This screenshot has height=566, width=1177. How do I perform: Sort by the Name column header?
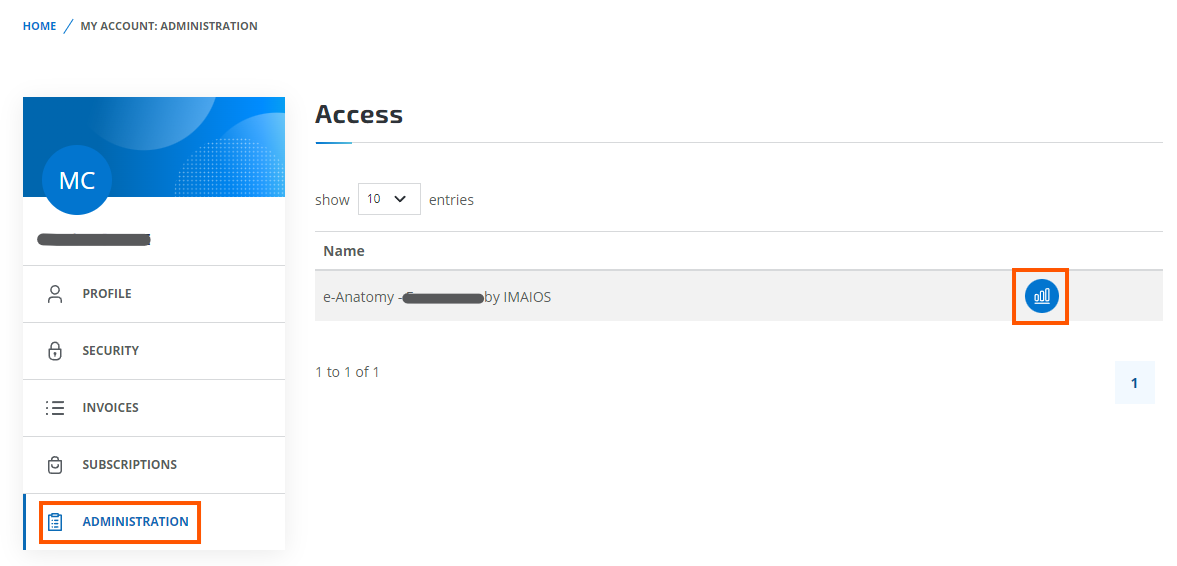tap(344, 251)
